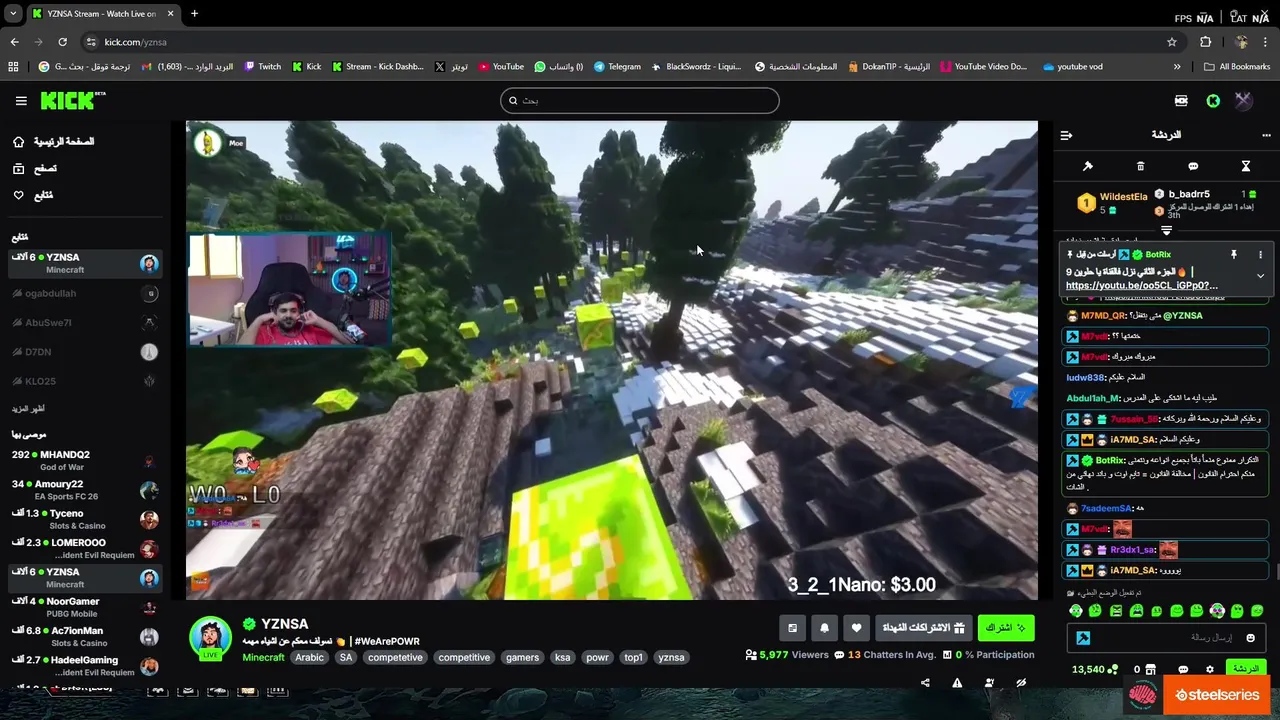This screenshot has width=1280, height=720.
Task: Open recommended channel LOMEROOO
Action: tap(85, 548)
